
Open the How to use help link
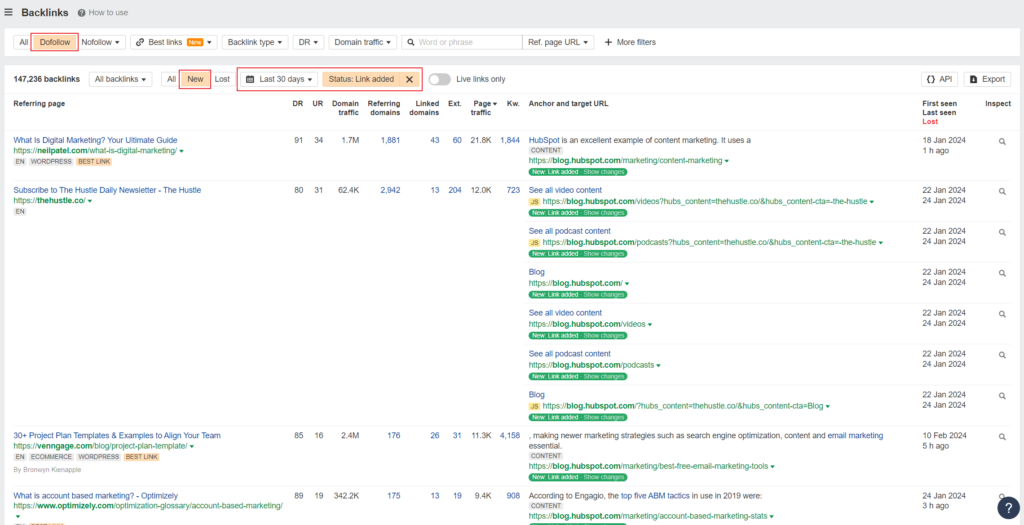pyautogui.click(x=103, y=12)
